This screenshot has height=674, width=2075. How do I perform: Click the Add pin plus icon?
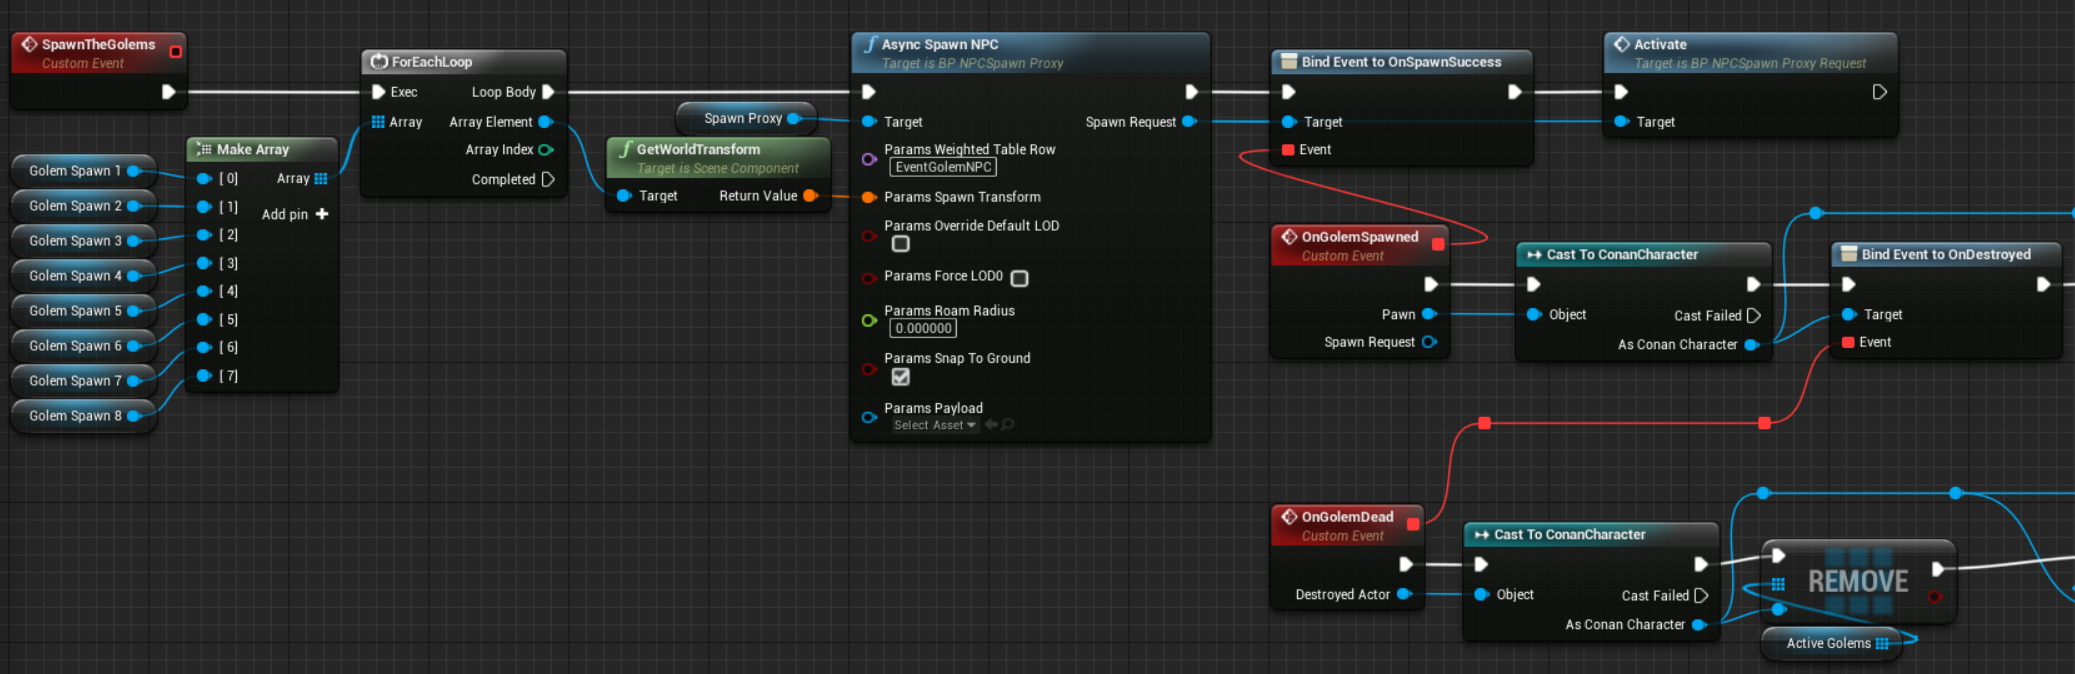(322, 214)
